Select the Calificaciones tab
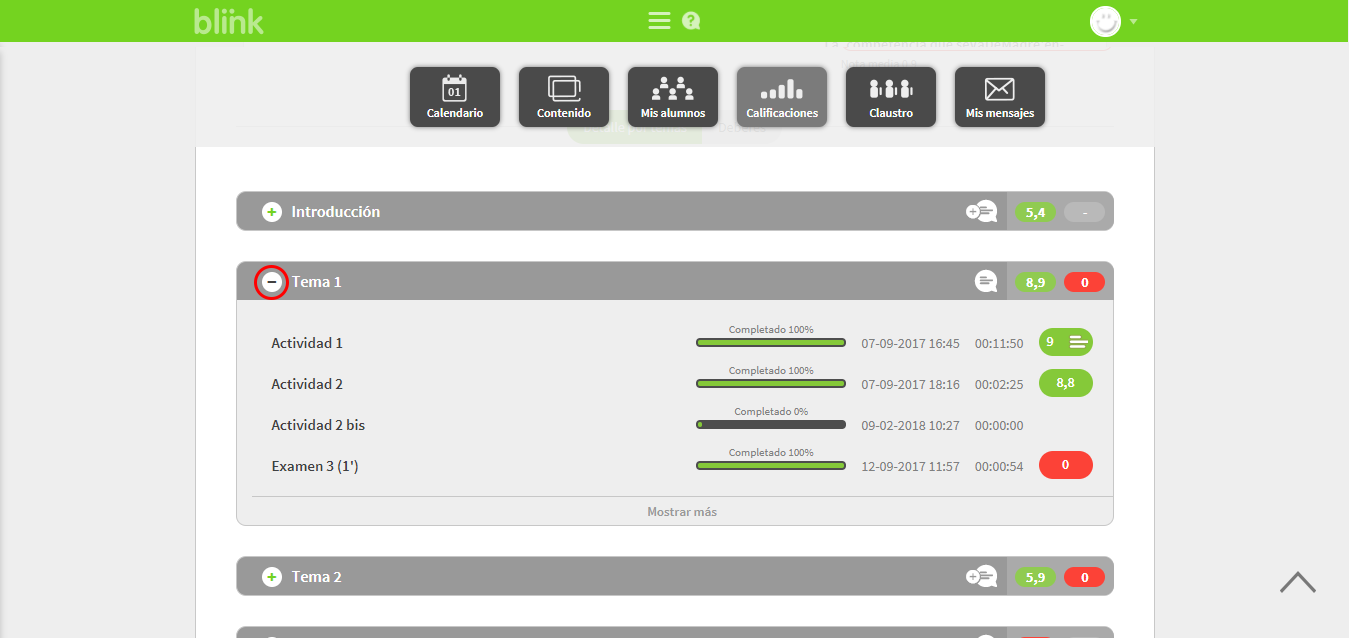This screenshot has width=1349, height=638. [x=781, y=97]
